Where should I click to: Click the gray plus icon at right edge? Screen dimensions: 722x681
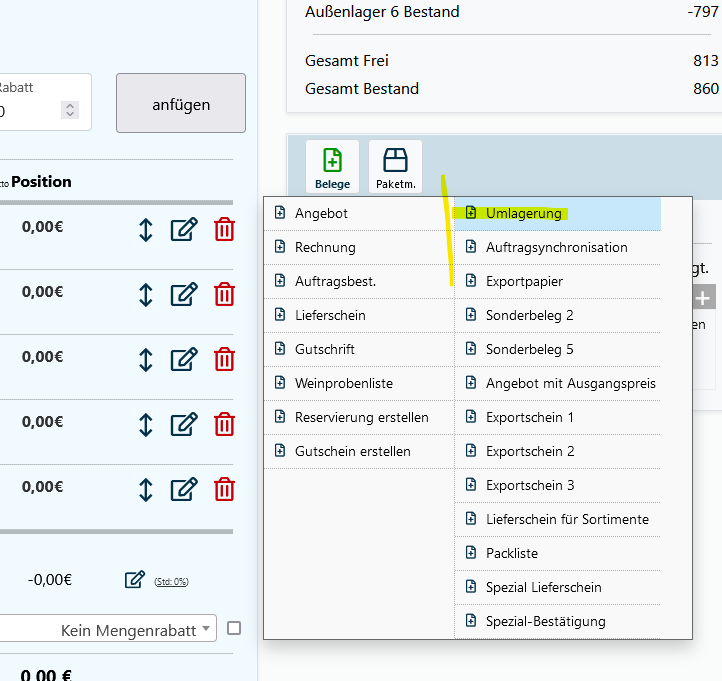coord(703,298)
